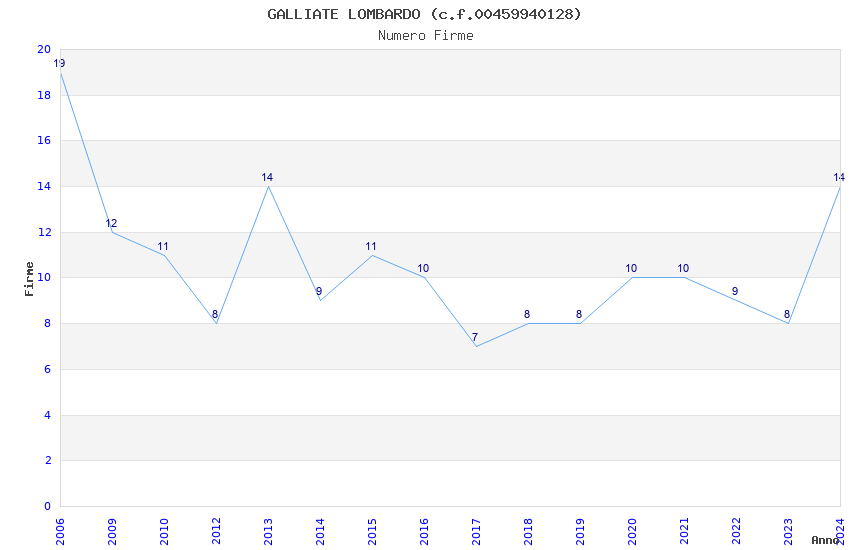Click x-axis year label 2013
The width and height of the screenshot is (850, 550).
click(x=268, y=531)
